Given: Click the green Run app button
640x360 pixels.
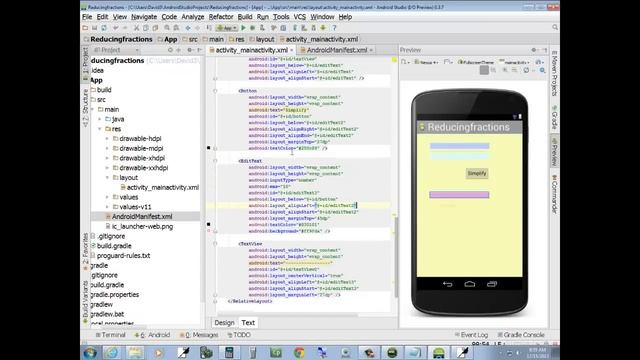Looking at the screenshot, I should 243,28.
